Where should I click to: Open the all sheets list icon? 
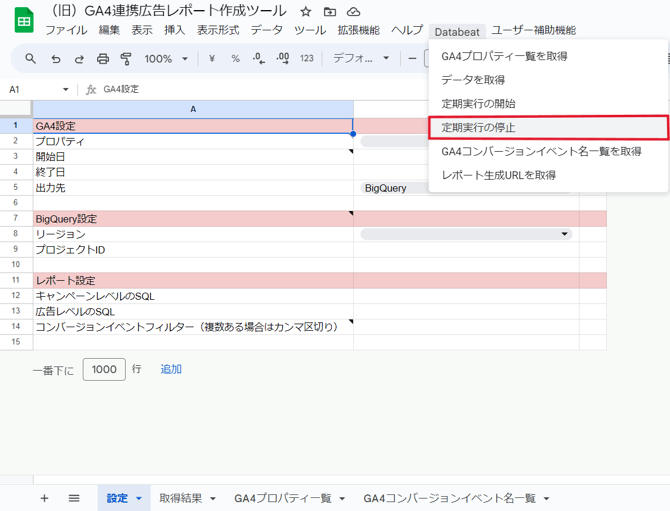tap(74, 498)
